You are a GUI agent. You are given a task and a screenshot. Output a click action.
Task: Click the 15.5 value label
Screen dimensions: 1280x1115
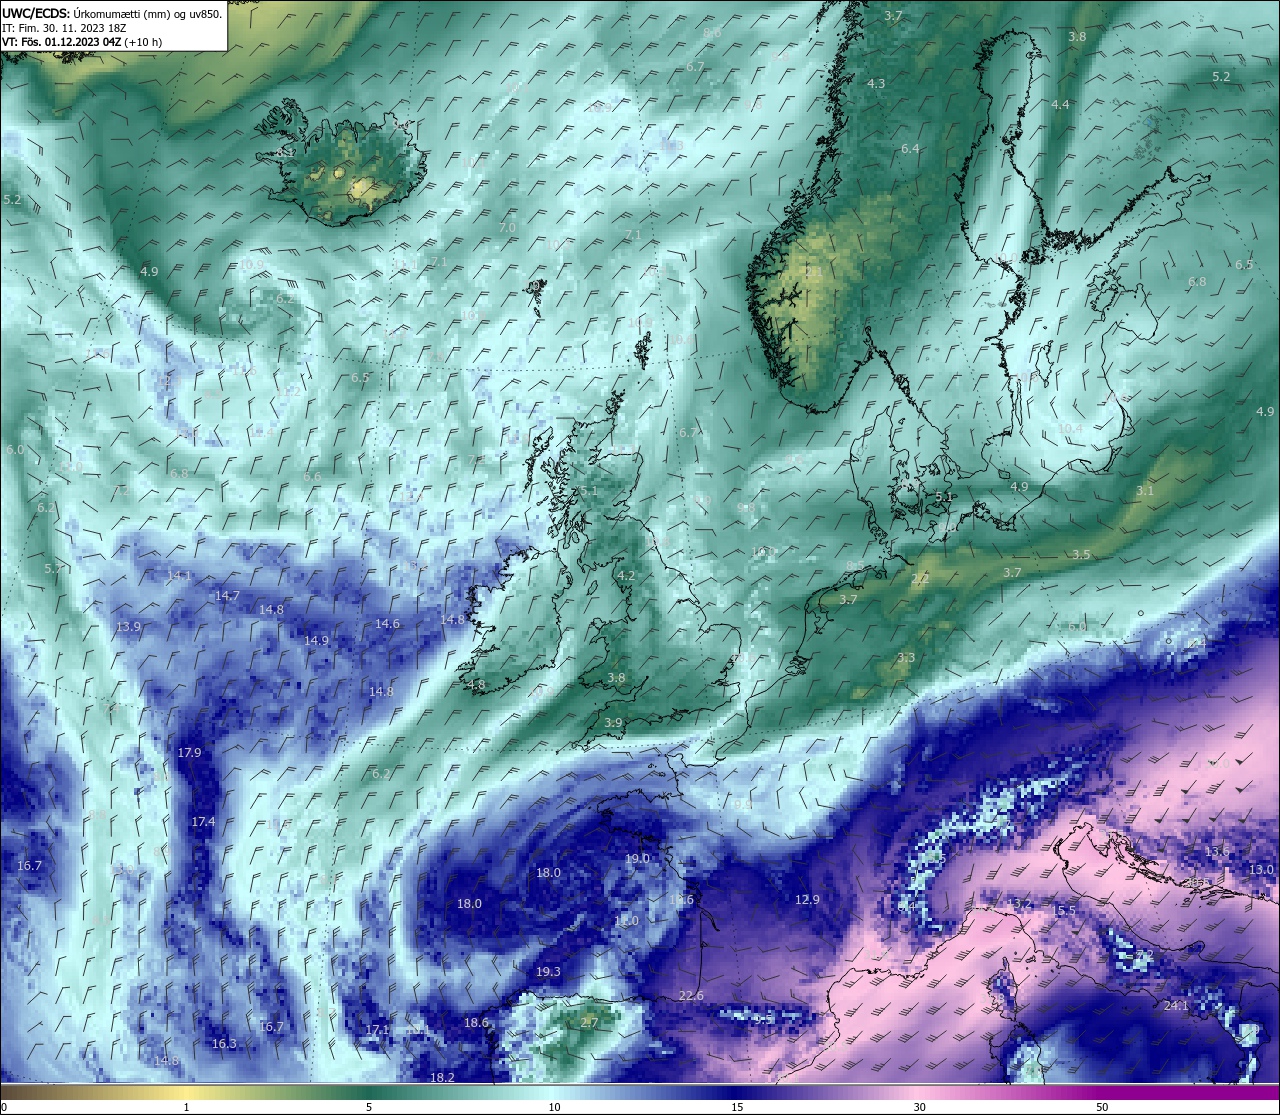1064,910
